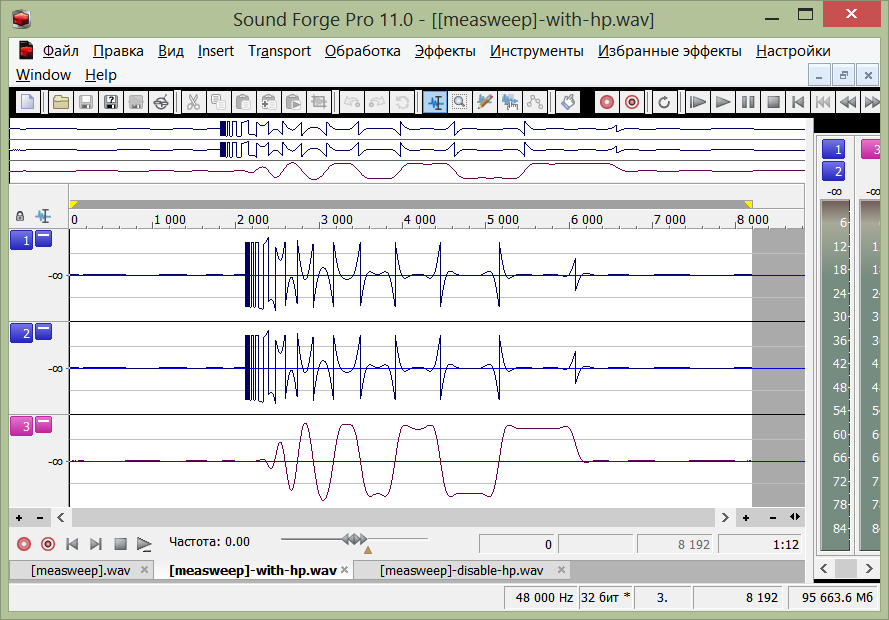
Task: Pause playback from the main toolbar
Action: tap(748, 103)
